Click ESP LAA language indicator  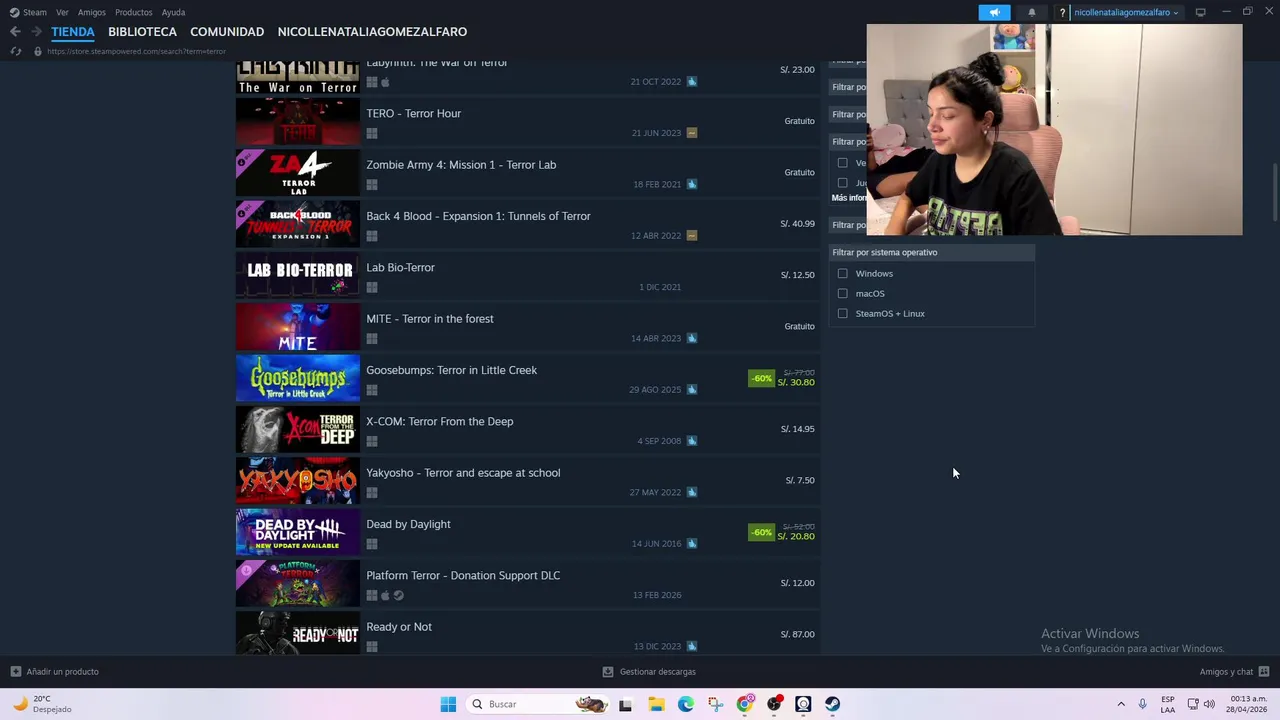[1168, 704]
